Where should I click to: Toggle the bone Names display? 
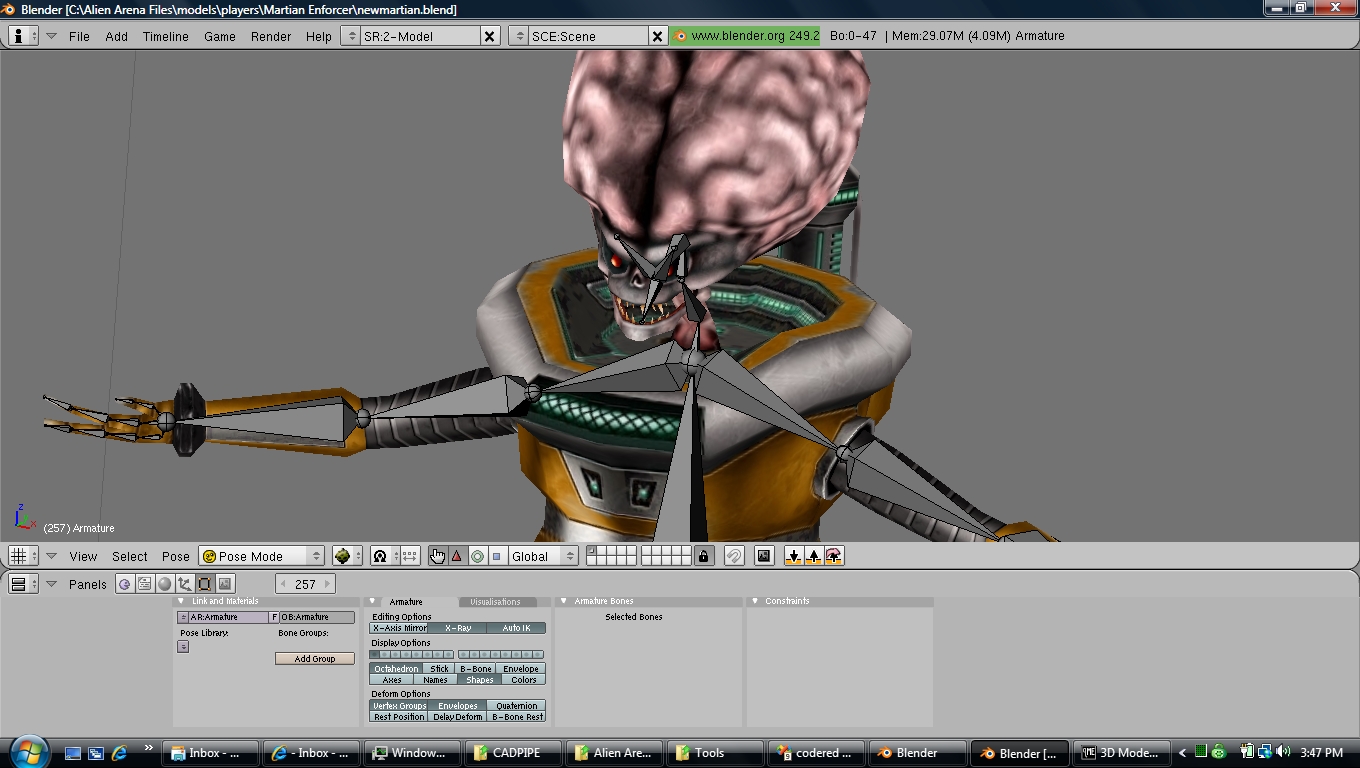435,680
